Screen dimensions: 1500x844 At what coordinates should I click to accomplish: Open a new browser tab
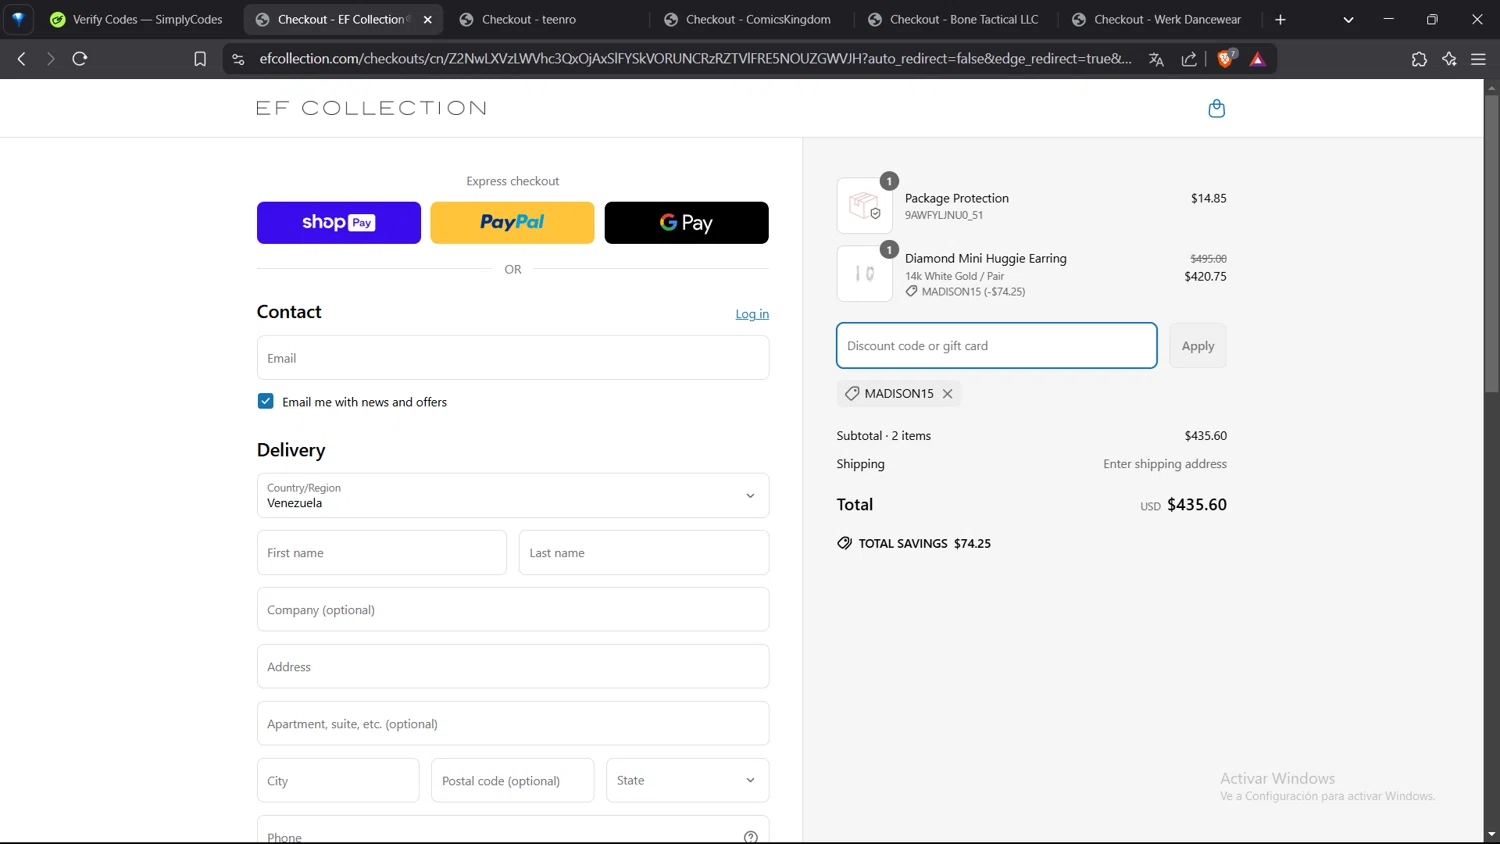pyautogui.click(x=1280, y=19)
